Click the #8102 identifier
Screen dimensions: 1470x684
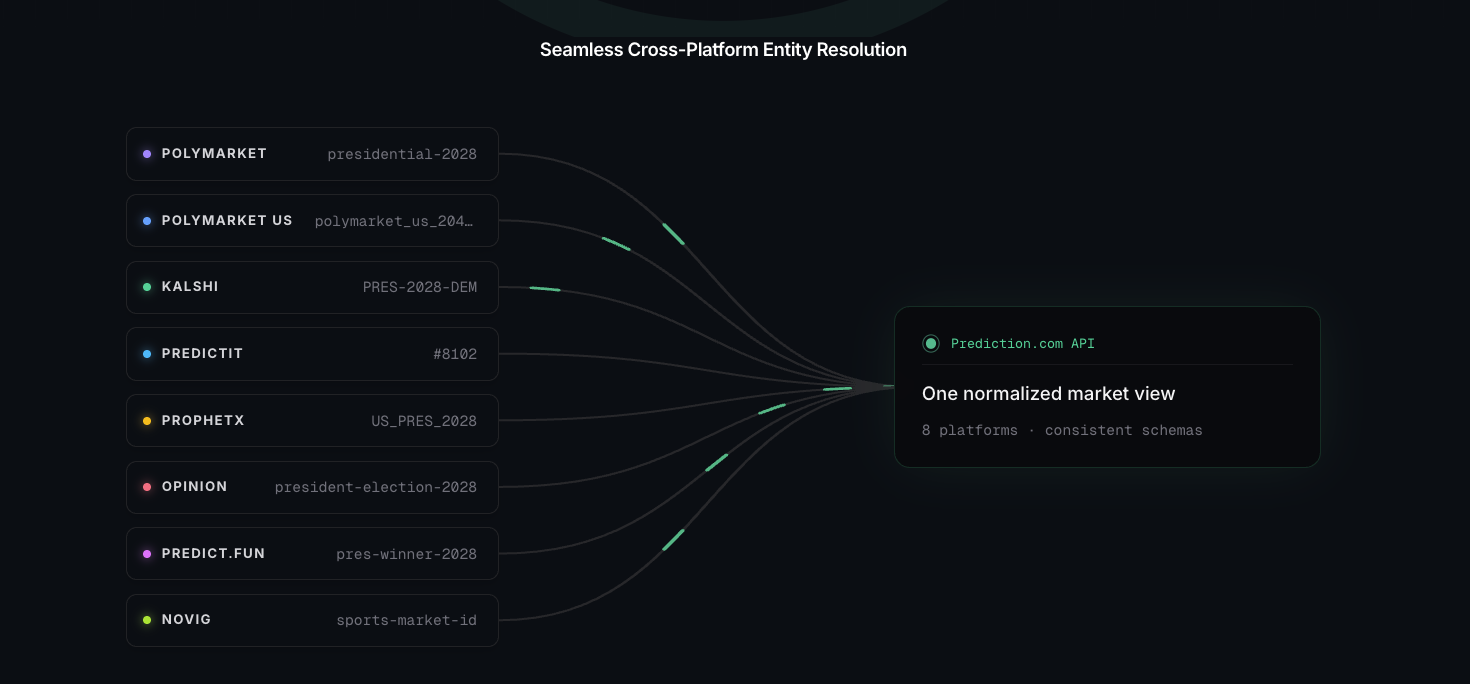pos(455,354)
